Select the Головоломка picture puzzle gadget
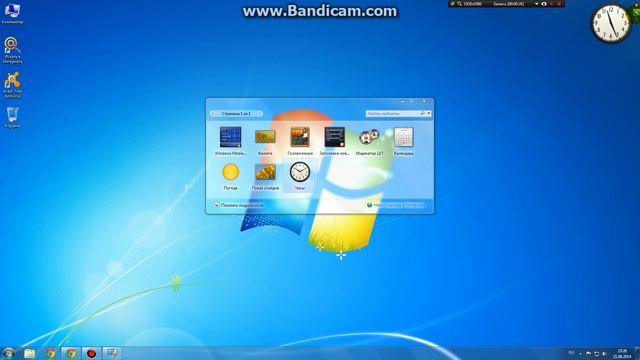The height and width of the screenshot is (360, 640). pyautogui.click(x=300, y=141)
